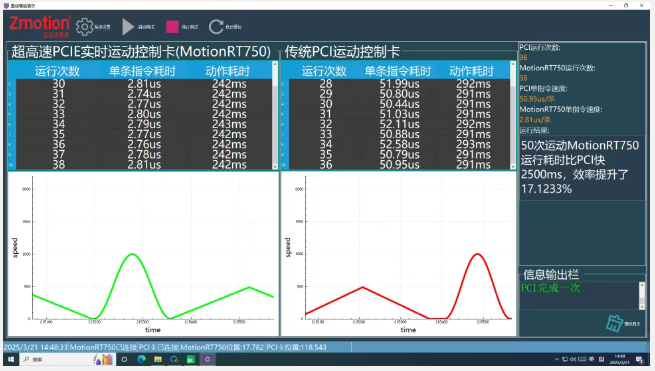Open Microsoft Edge from the taskbar
This screenshot has width=655, height=371.
tap(141, 359)
